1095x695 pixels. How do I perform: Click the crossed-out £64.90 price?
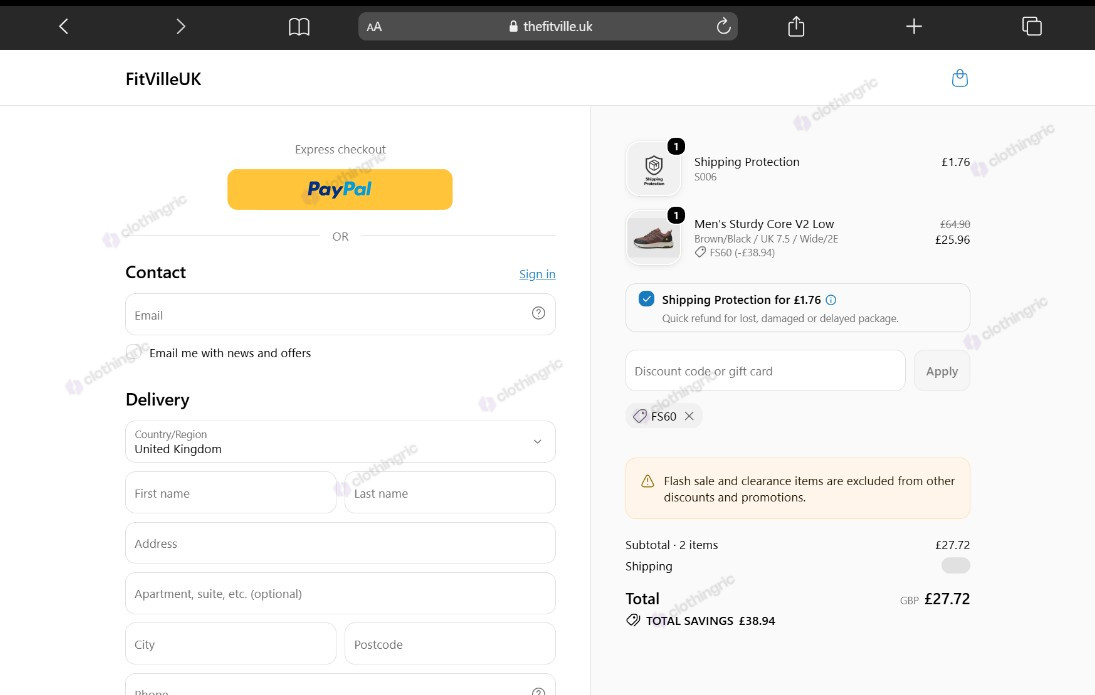point(955,224)
